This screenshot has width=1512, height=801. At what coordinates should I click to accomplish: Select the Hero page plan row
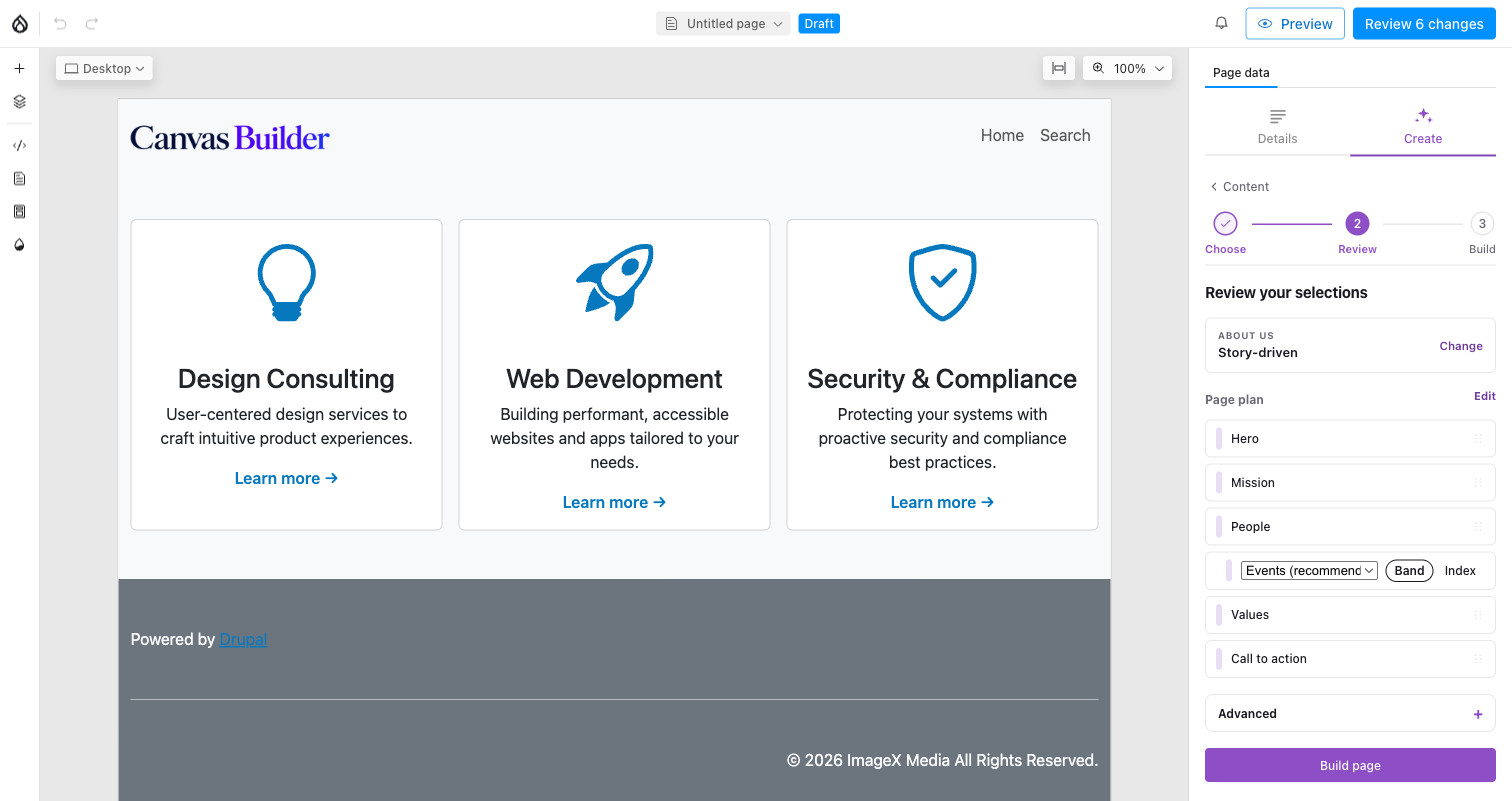pos(1350,439)
